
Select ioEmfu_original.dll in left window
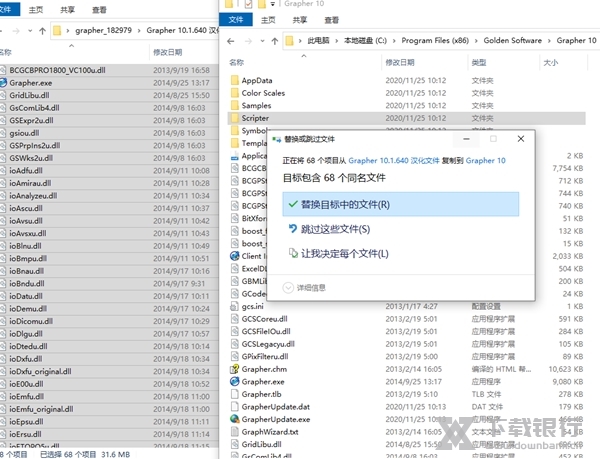click(41, 409)
